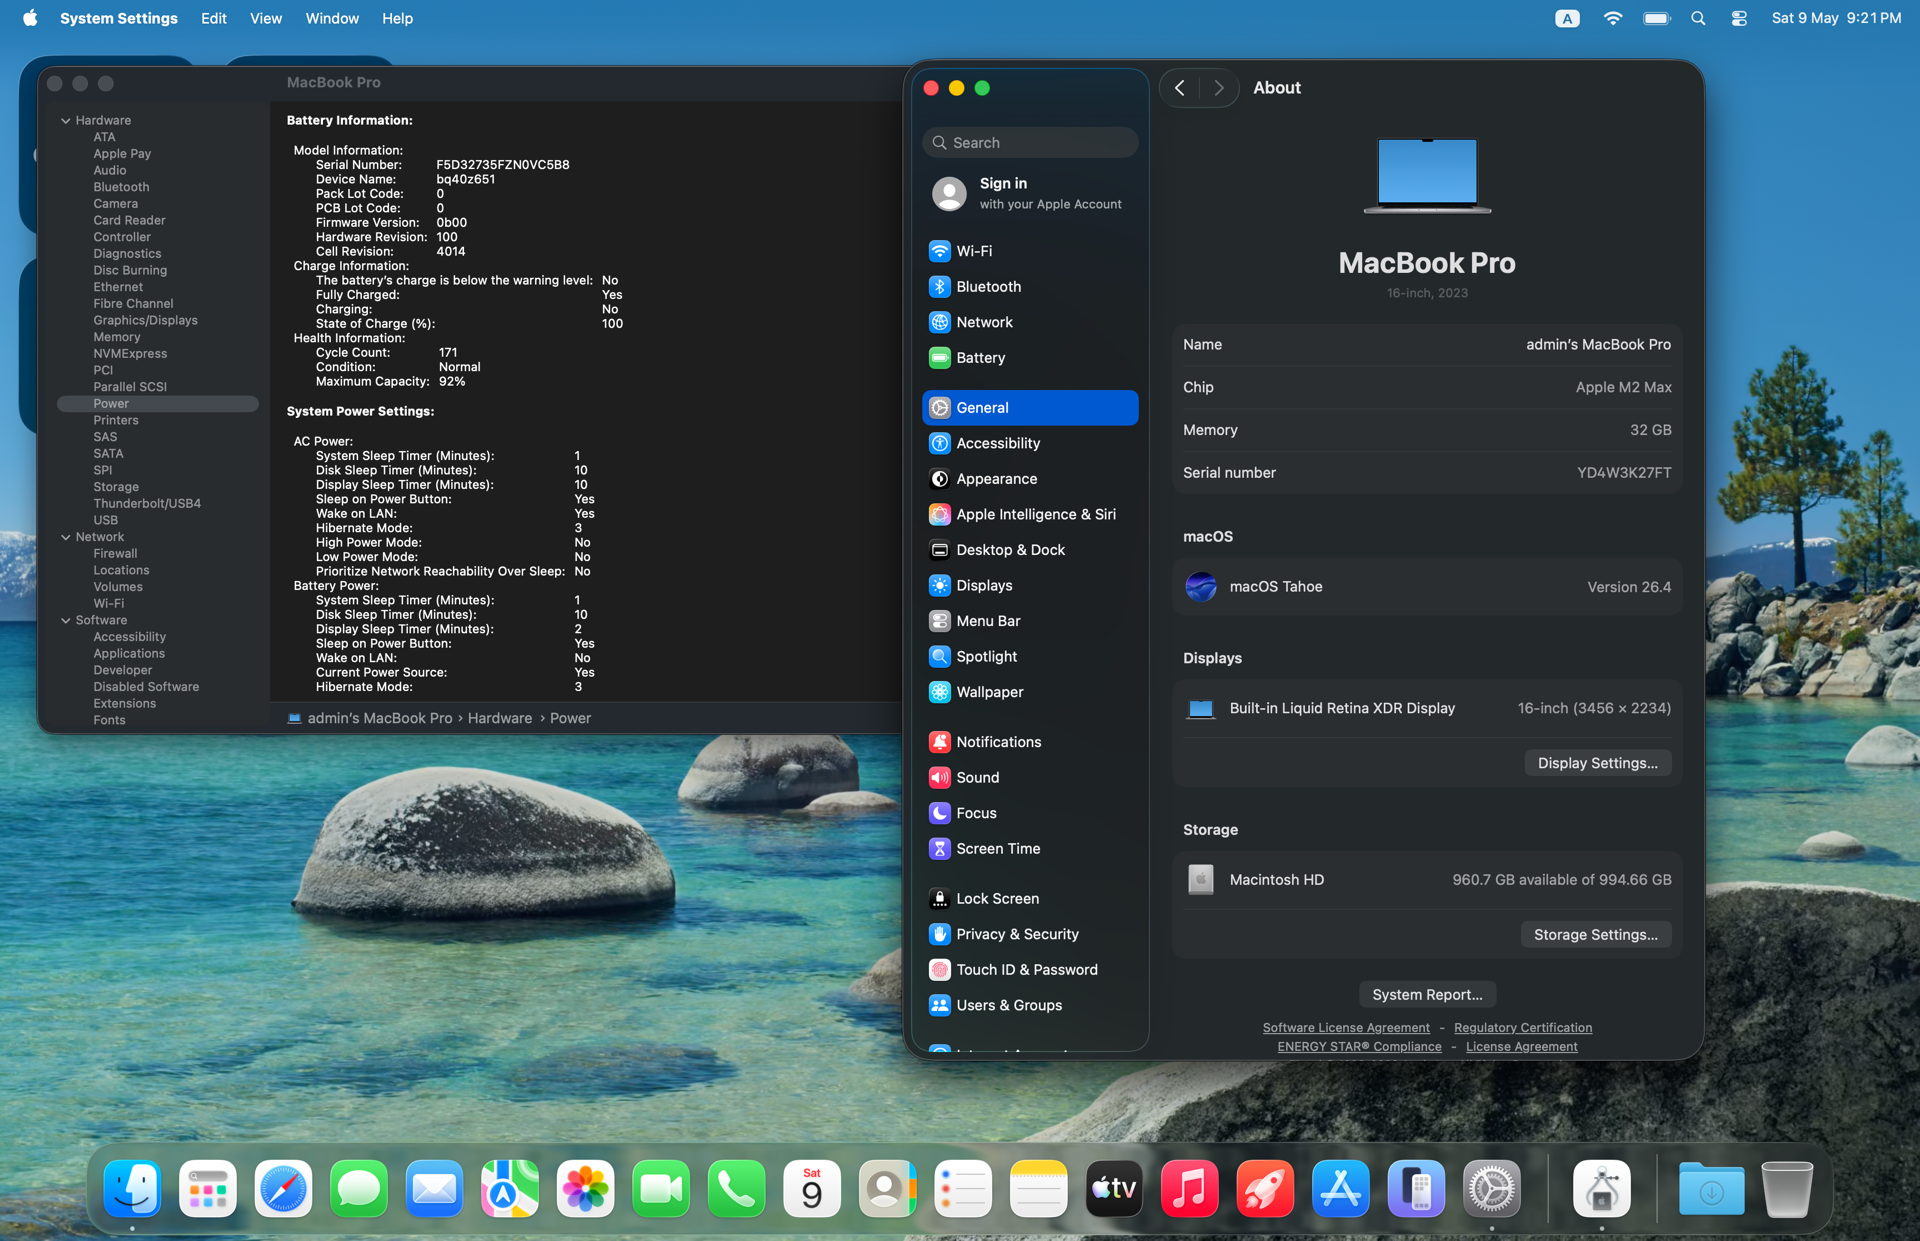The height and width of the screenshot is (1241, 1920).
Task: Open the License Agreement link
Action: [1521, 1046]
